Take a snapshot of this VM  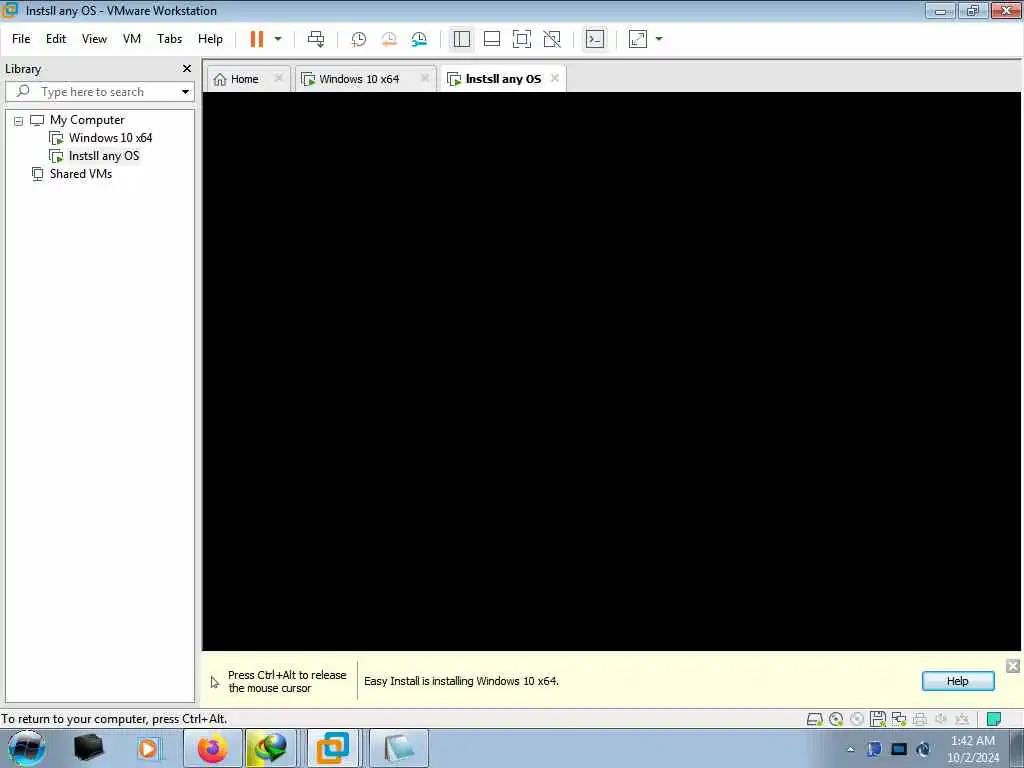click(359, 39)
